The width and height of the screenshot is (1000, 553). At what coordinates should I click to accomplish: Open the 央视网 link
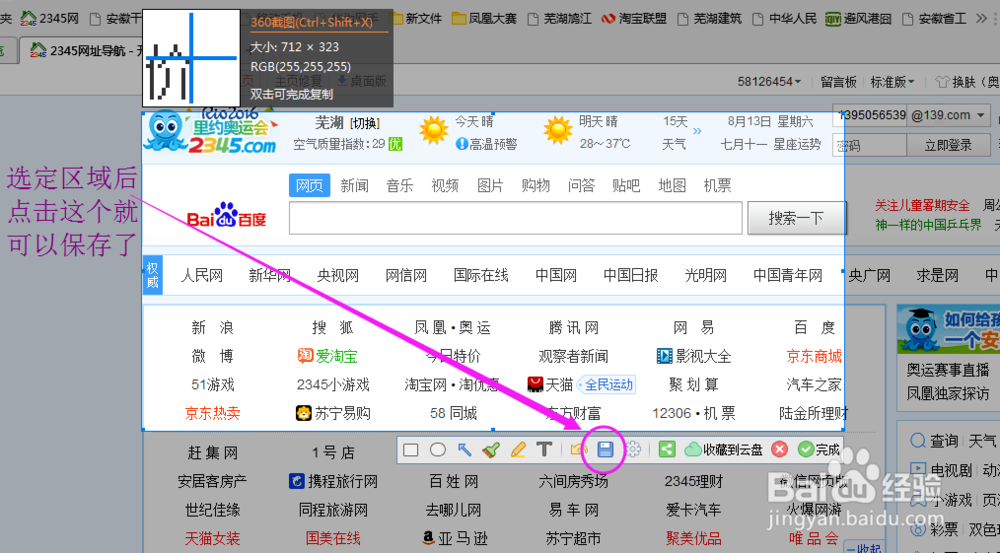click(337, 276)
